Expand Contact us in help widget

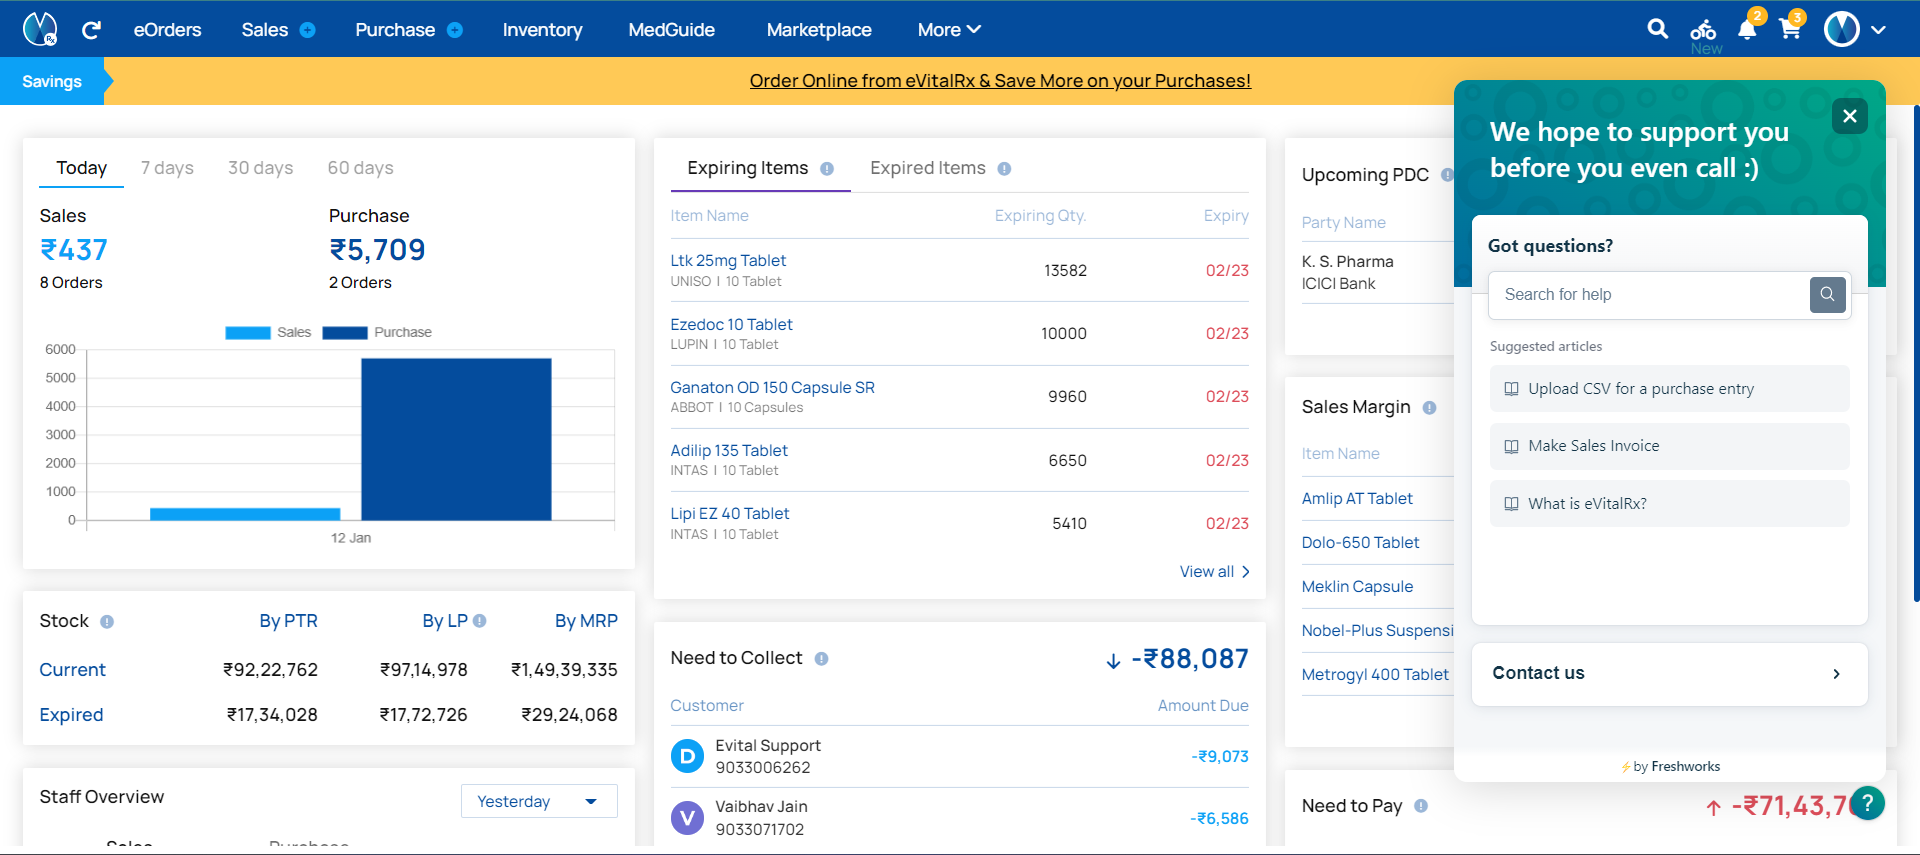click(x=1669, y=674)
